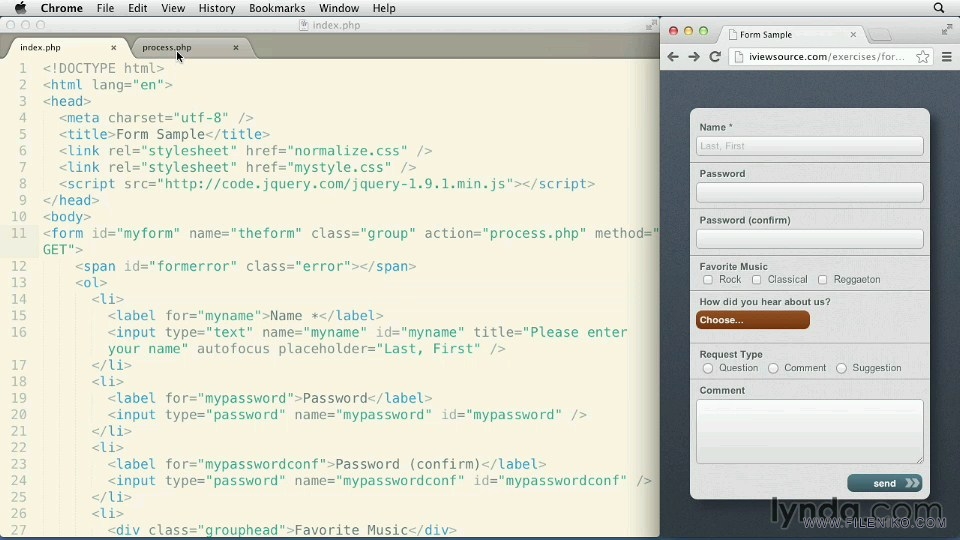Click the jquery-1.9.1.min.js script URL
Viewport: 960px width, 540px height.
point(335,184)
